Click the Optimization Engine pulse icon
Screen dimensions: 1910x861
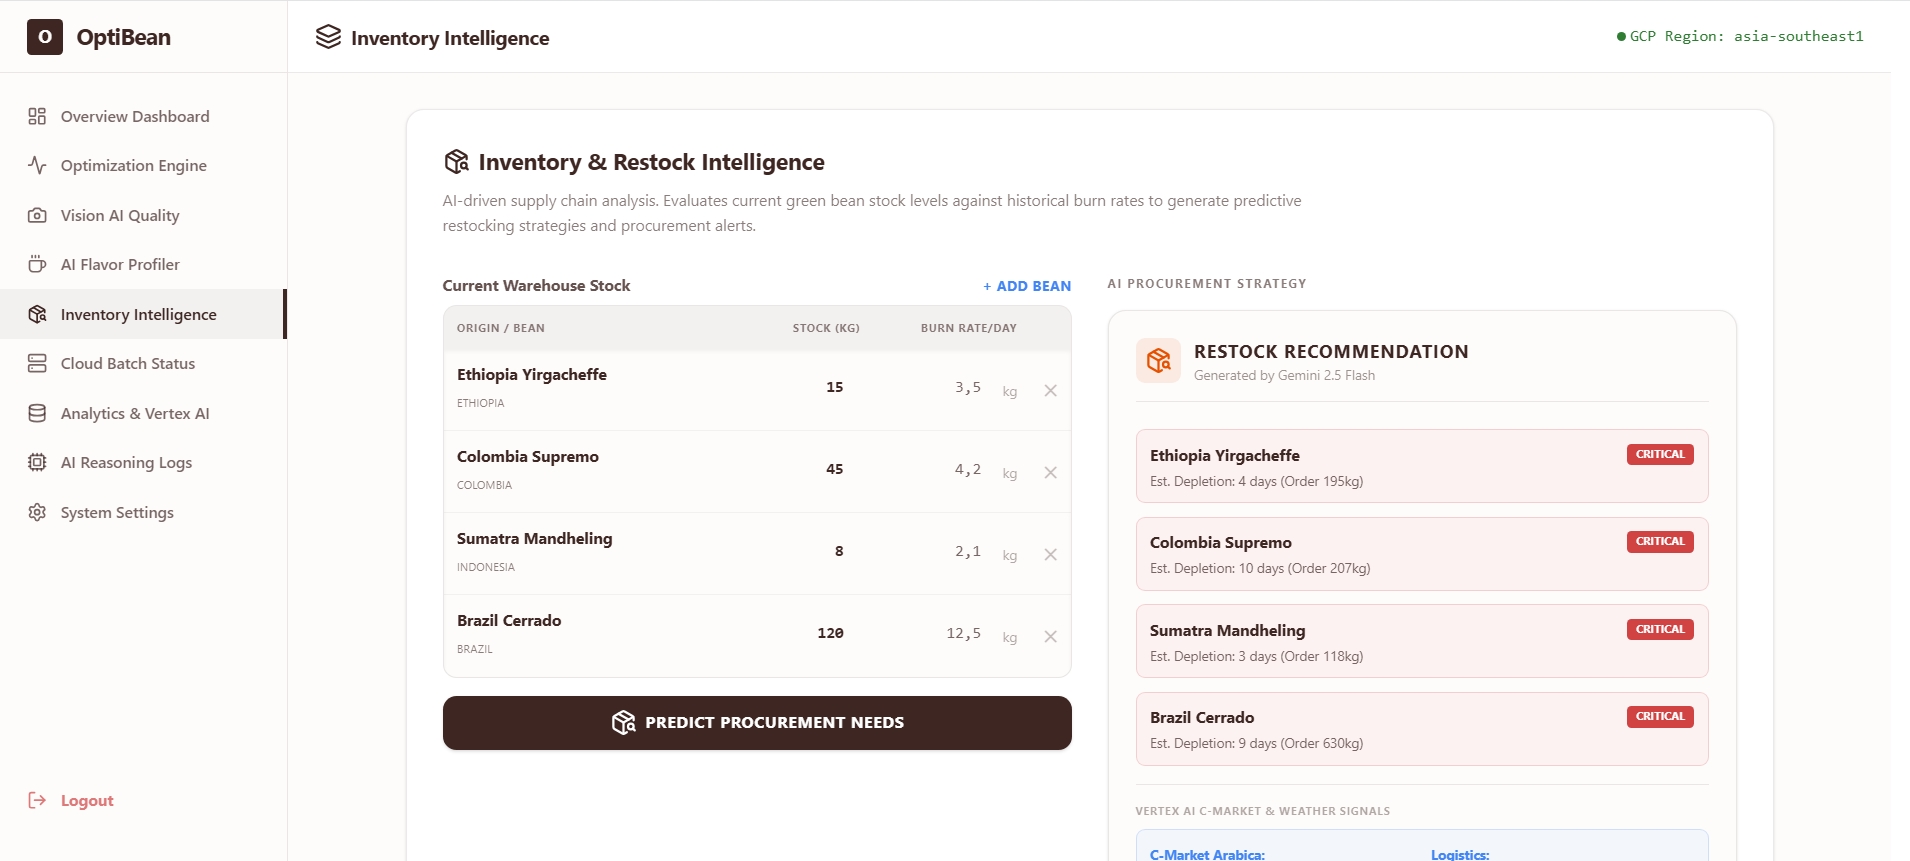[x=37, y=165]
